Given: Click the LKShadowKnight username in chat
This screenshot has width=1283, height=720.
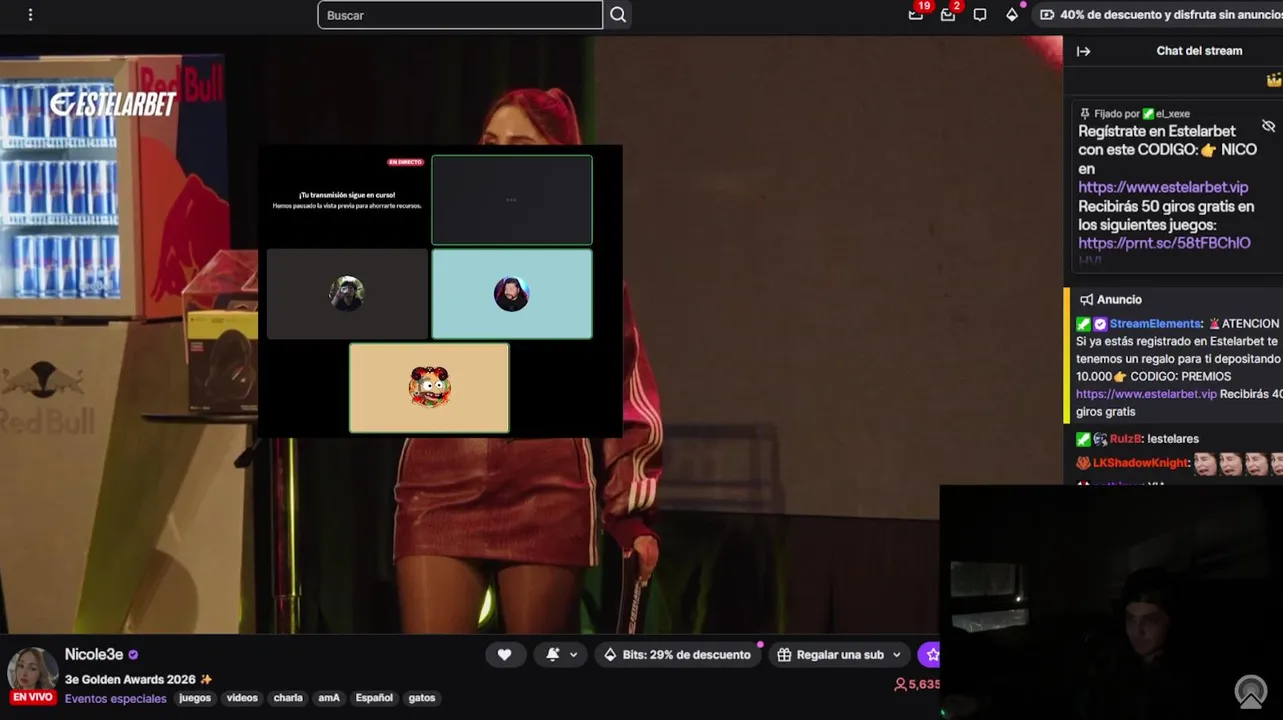Looking at the screenshot, I should [1141, 463].
